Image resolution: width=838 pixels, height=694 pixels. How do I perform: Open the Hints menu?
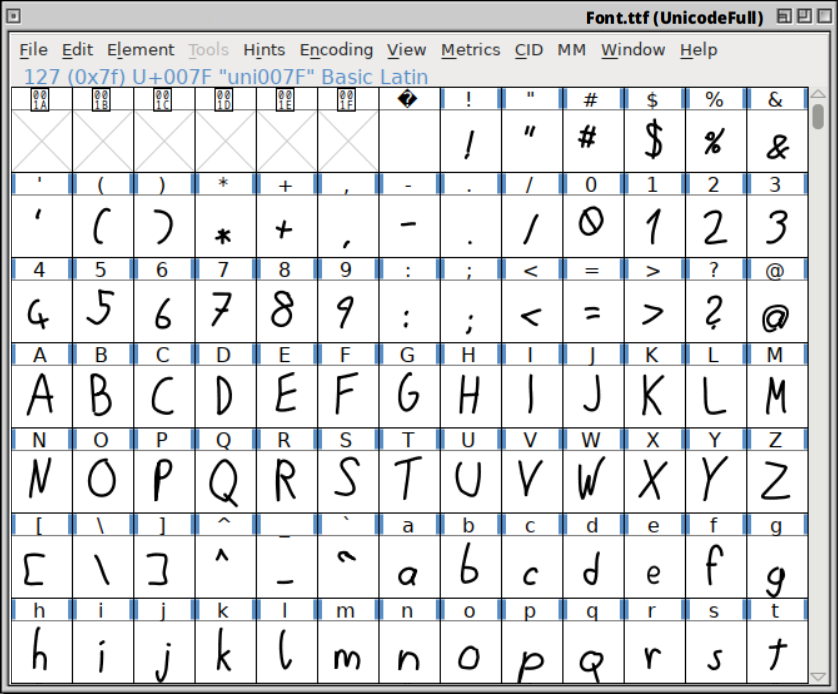tap(264, 50)
